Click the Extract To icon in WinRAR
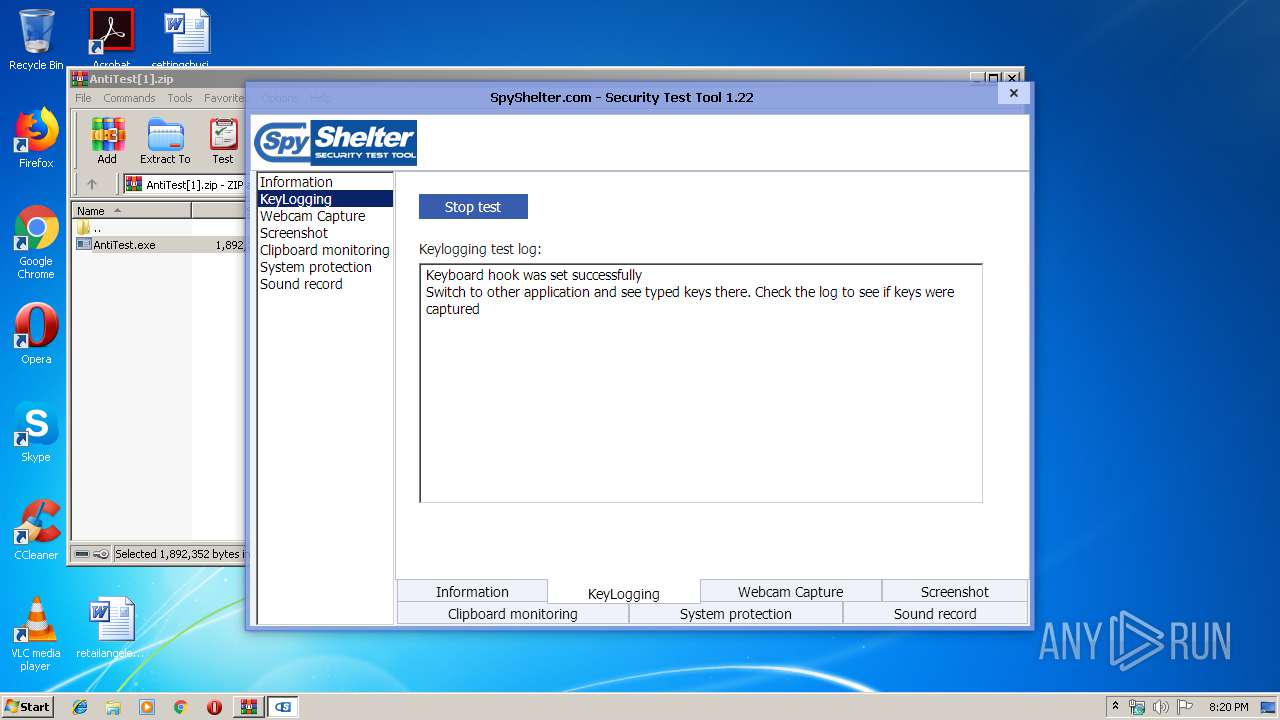The height and width of the screenshot is (720, 1280). pos(165,141)
